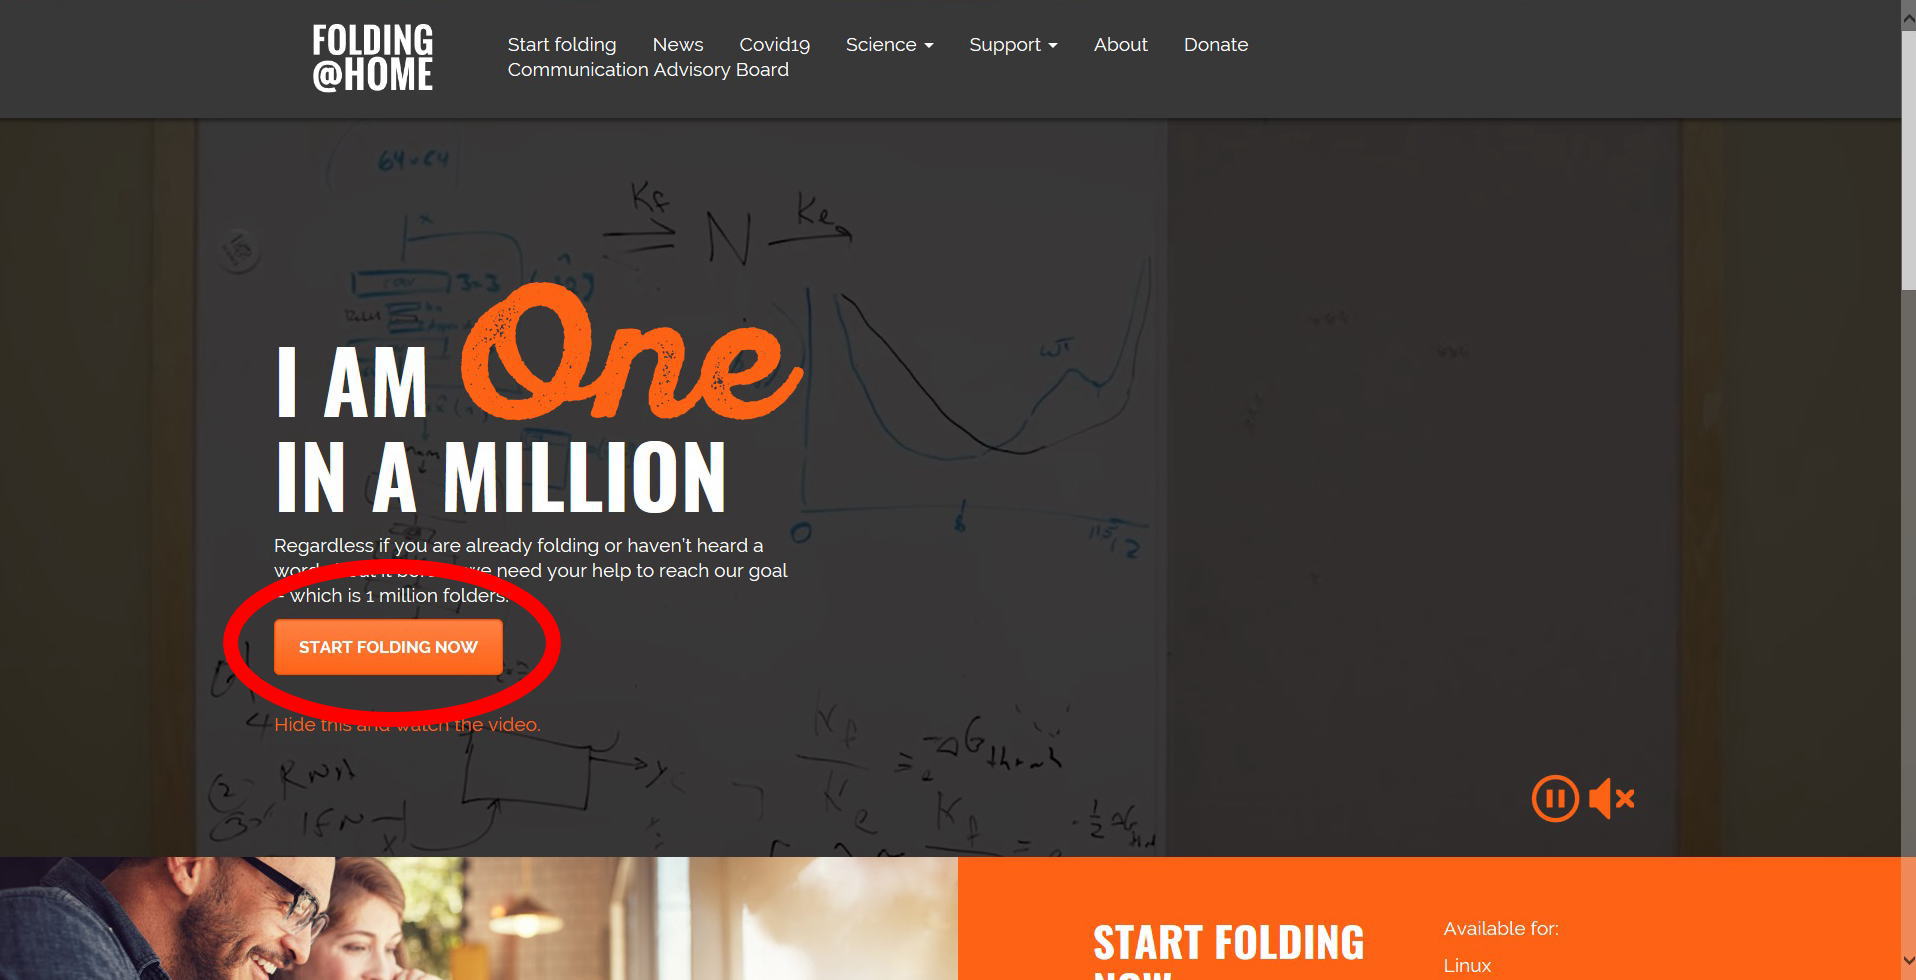Open the Science dropdown menu
This screenshot has width=1916, height=980.
click(889, 44)
